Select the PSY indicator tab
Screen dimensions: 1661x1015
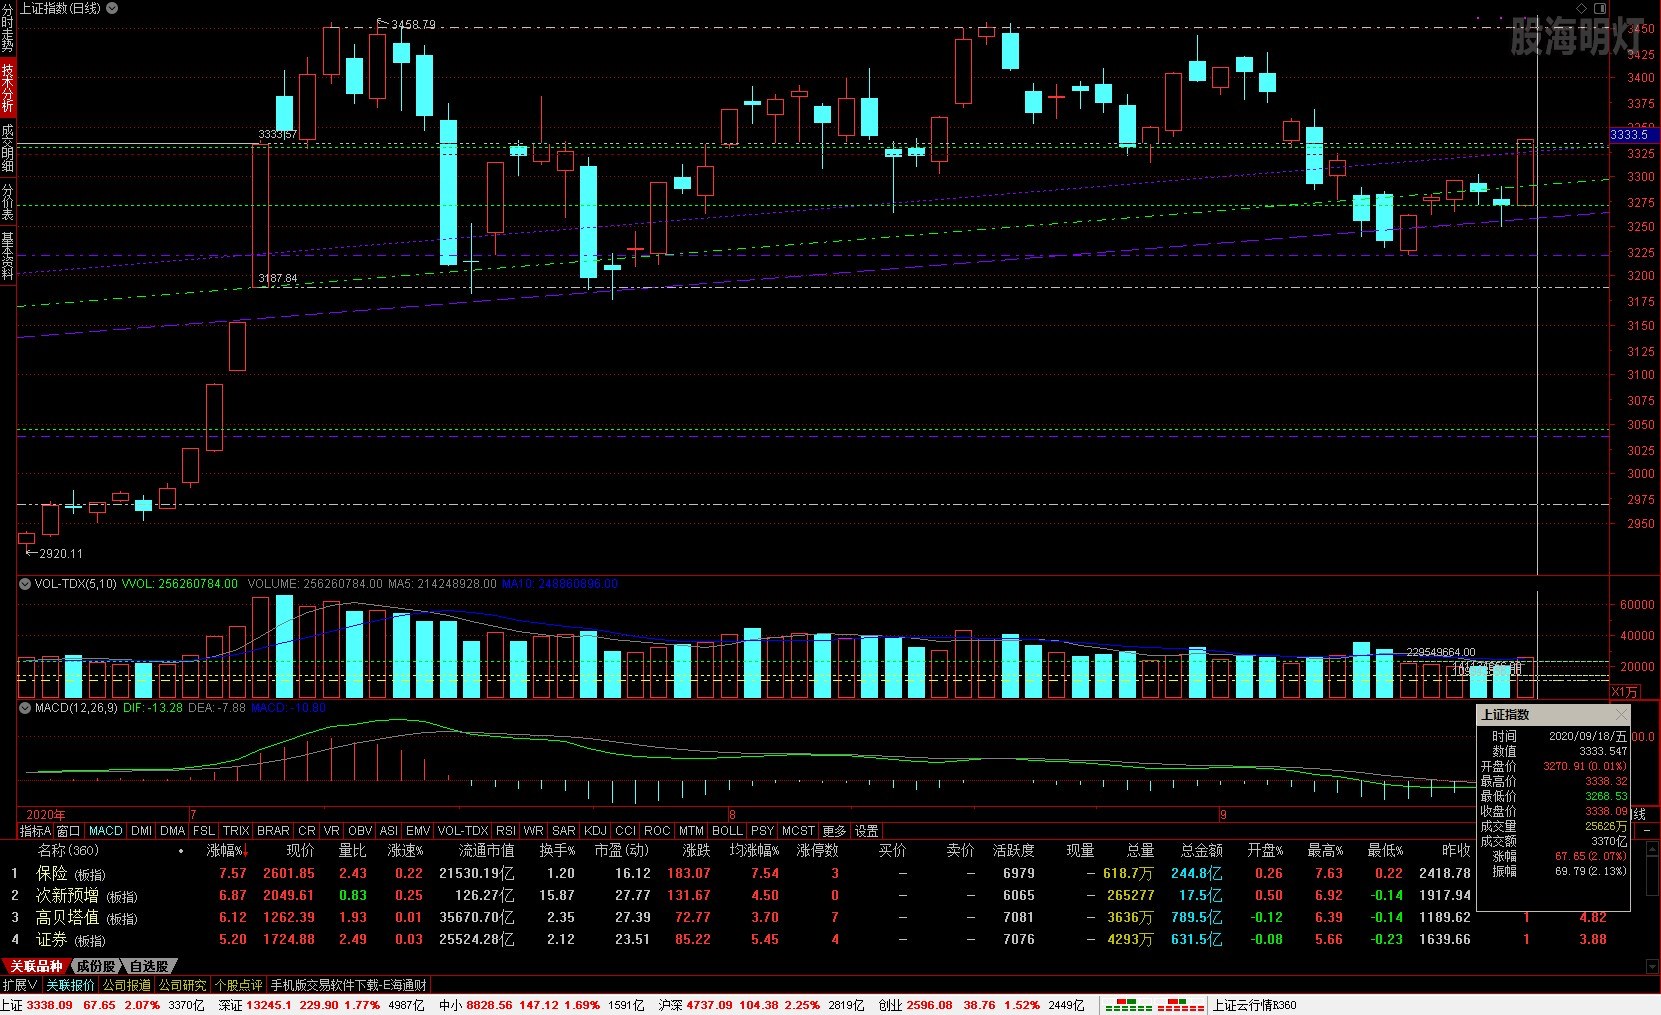click(x=762, y=831)
